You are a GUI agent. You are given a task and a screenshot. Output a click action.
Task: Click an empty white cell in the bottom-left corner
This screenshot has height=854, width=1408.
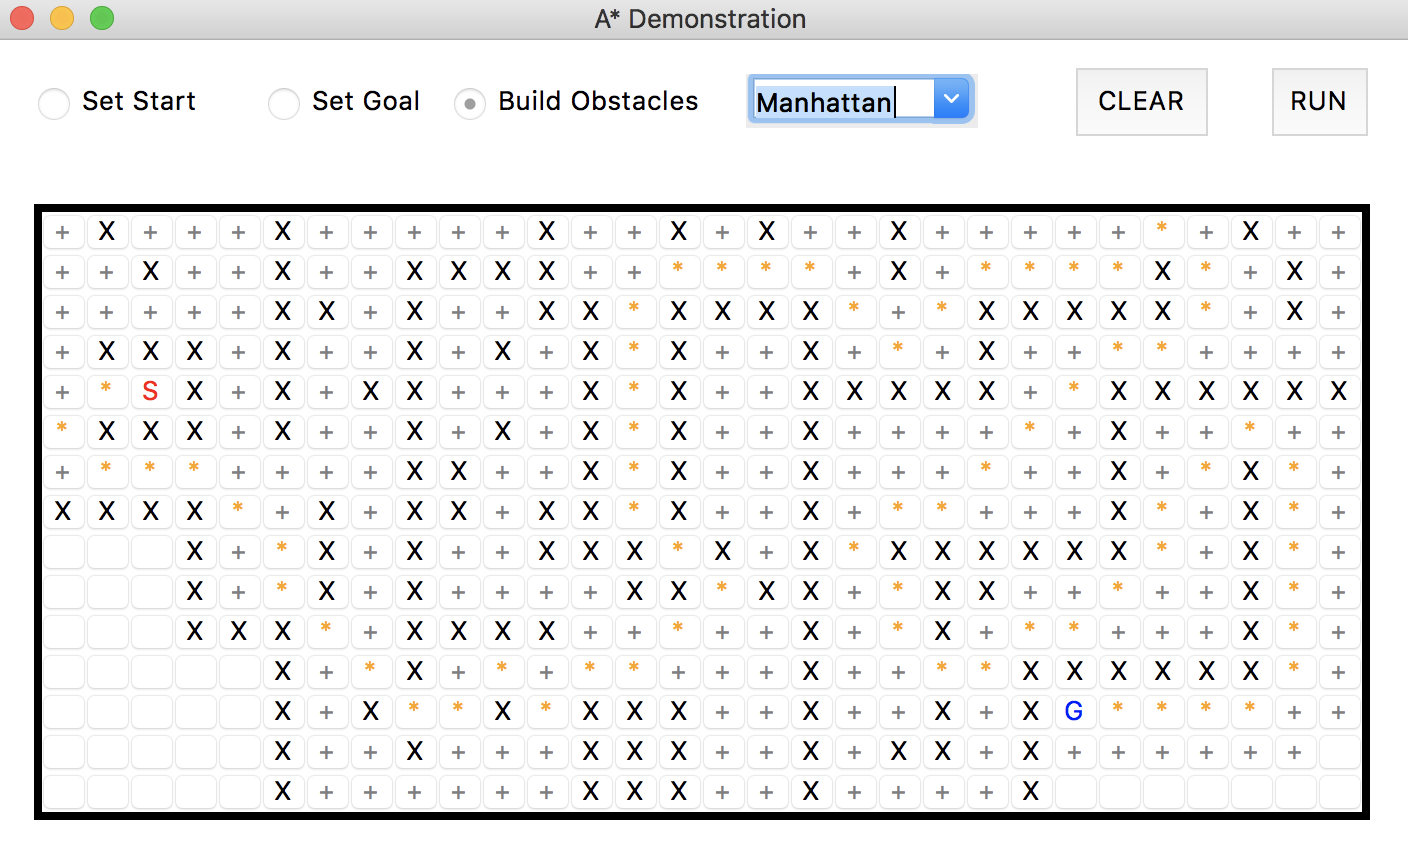coord(63,791)
